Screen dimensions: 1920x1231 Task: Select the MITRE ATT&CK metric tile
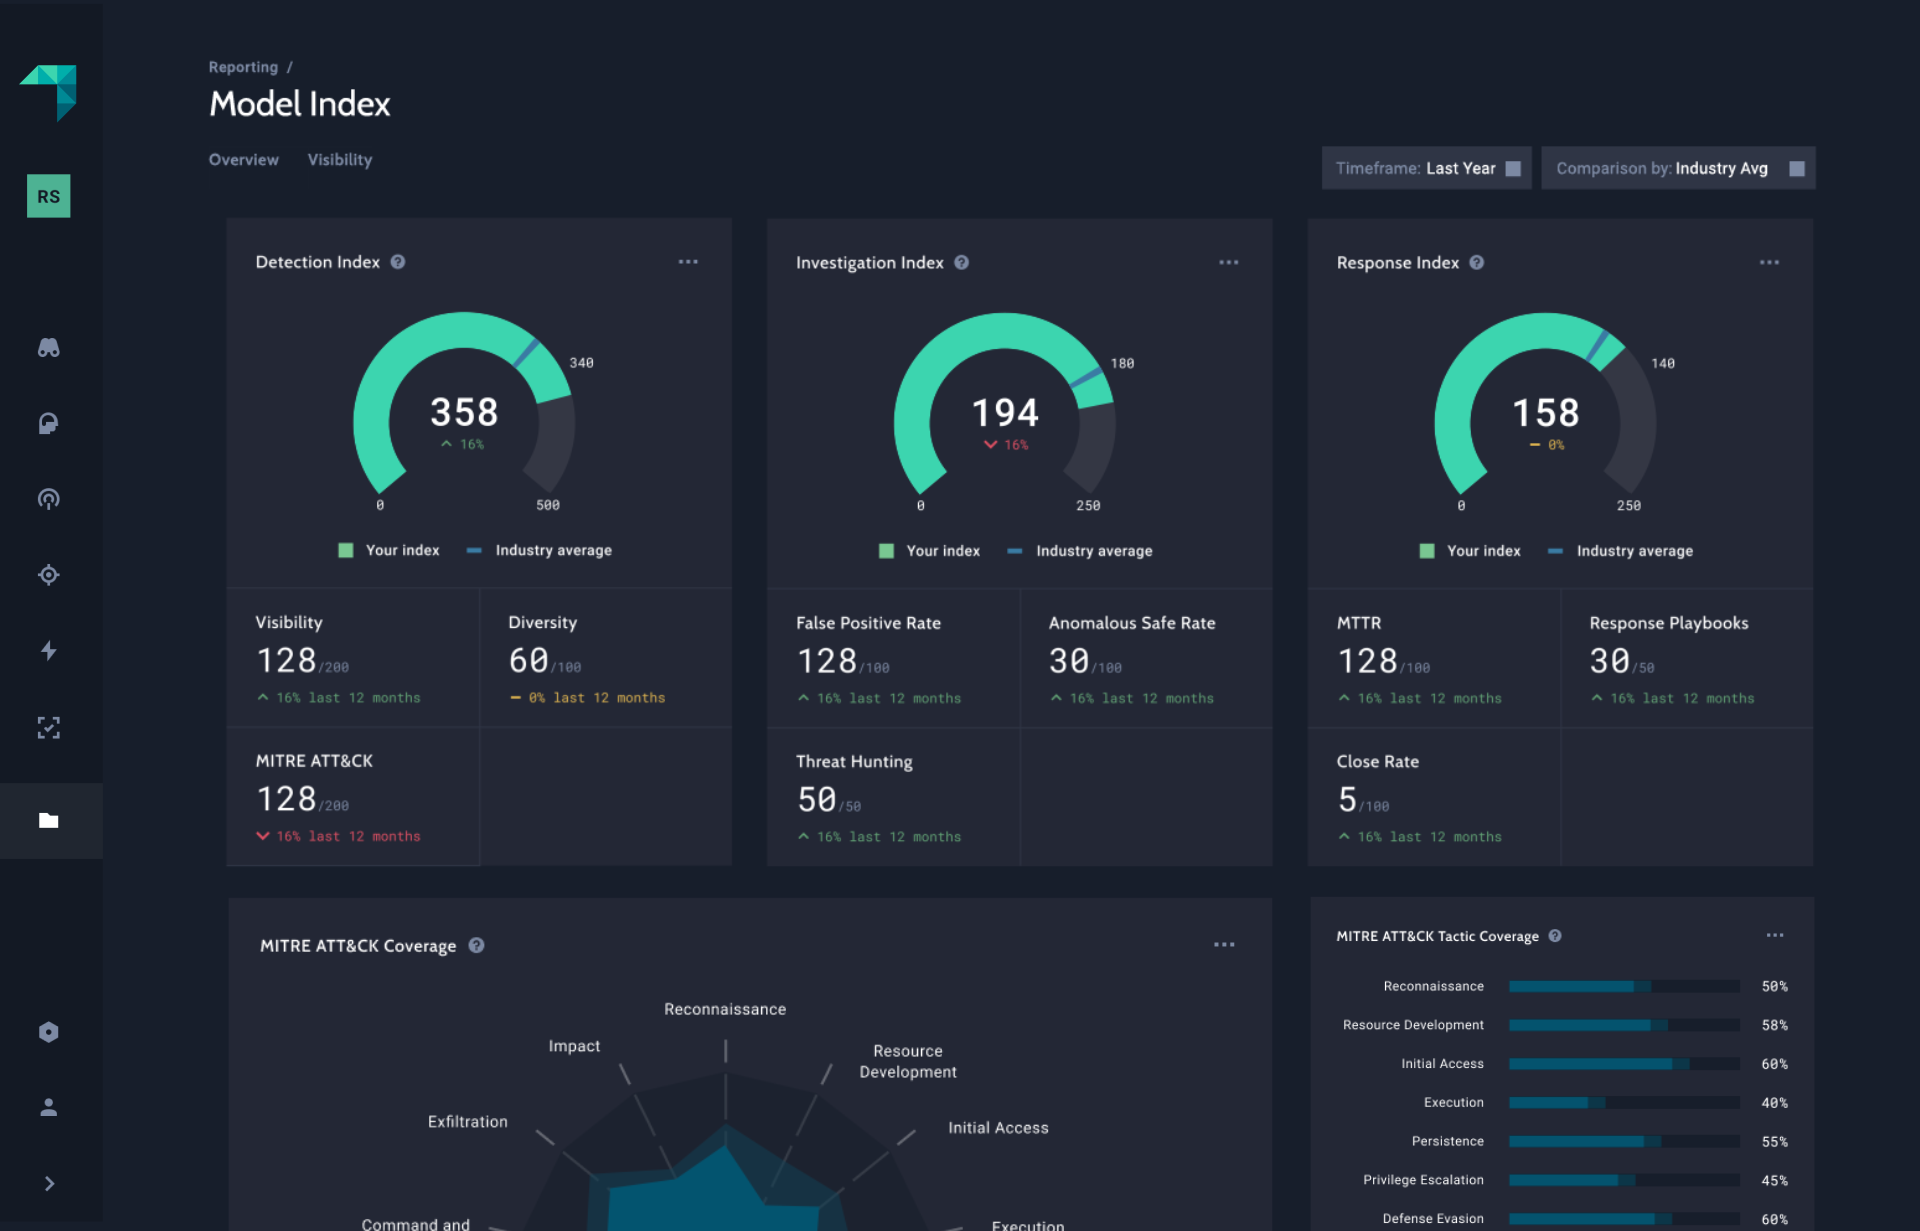tap(353, 797)
